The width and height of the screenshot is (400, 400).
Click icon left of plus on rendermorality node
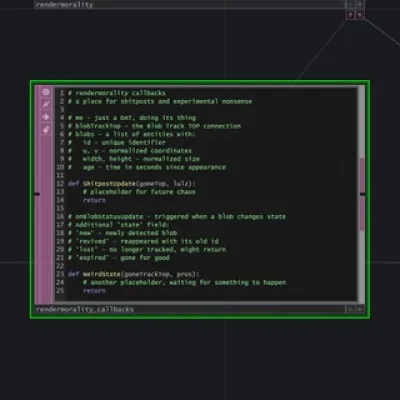coord(350,4)
